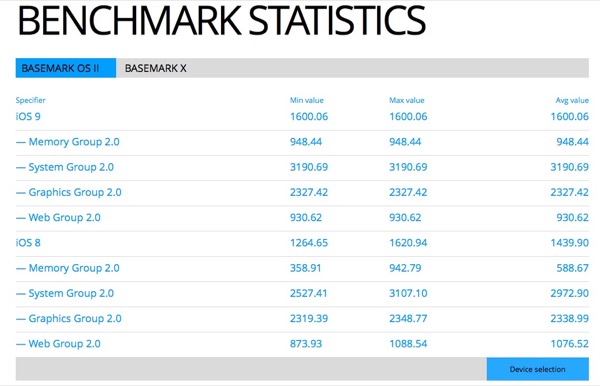Click the Min value column header
This screenshot has width=600, height=386.
coord(307,100)
